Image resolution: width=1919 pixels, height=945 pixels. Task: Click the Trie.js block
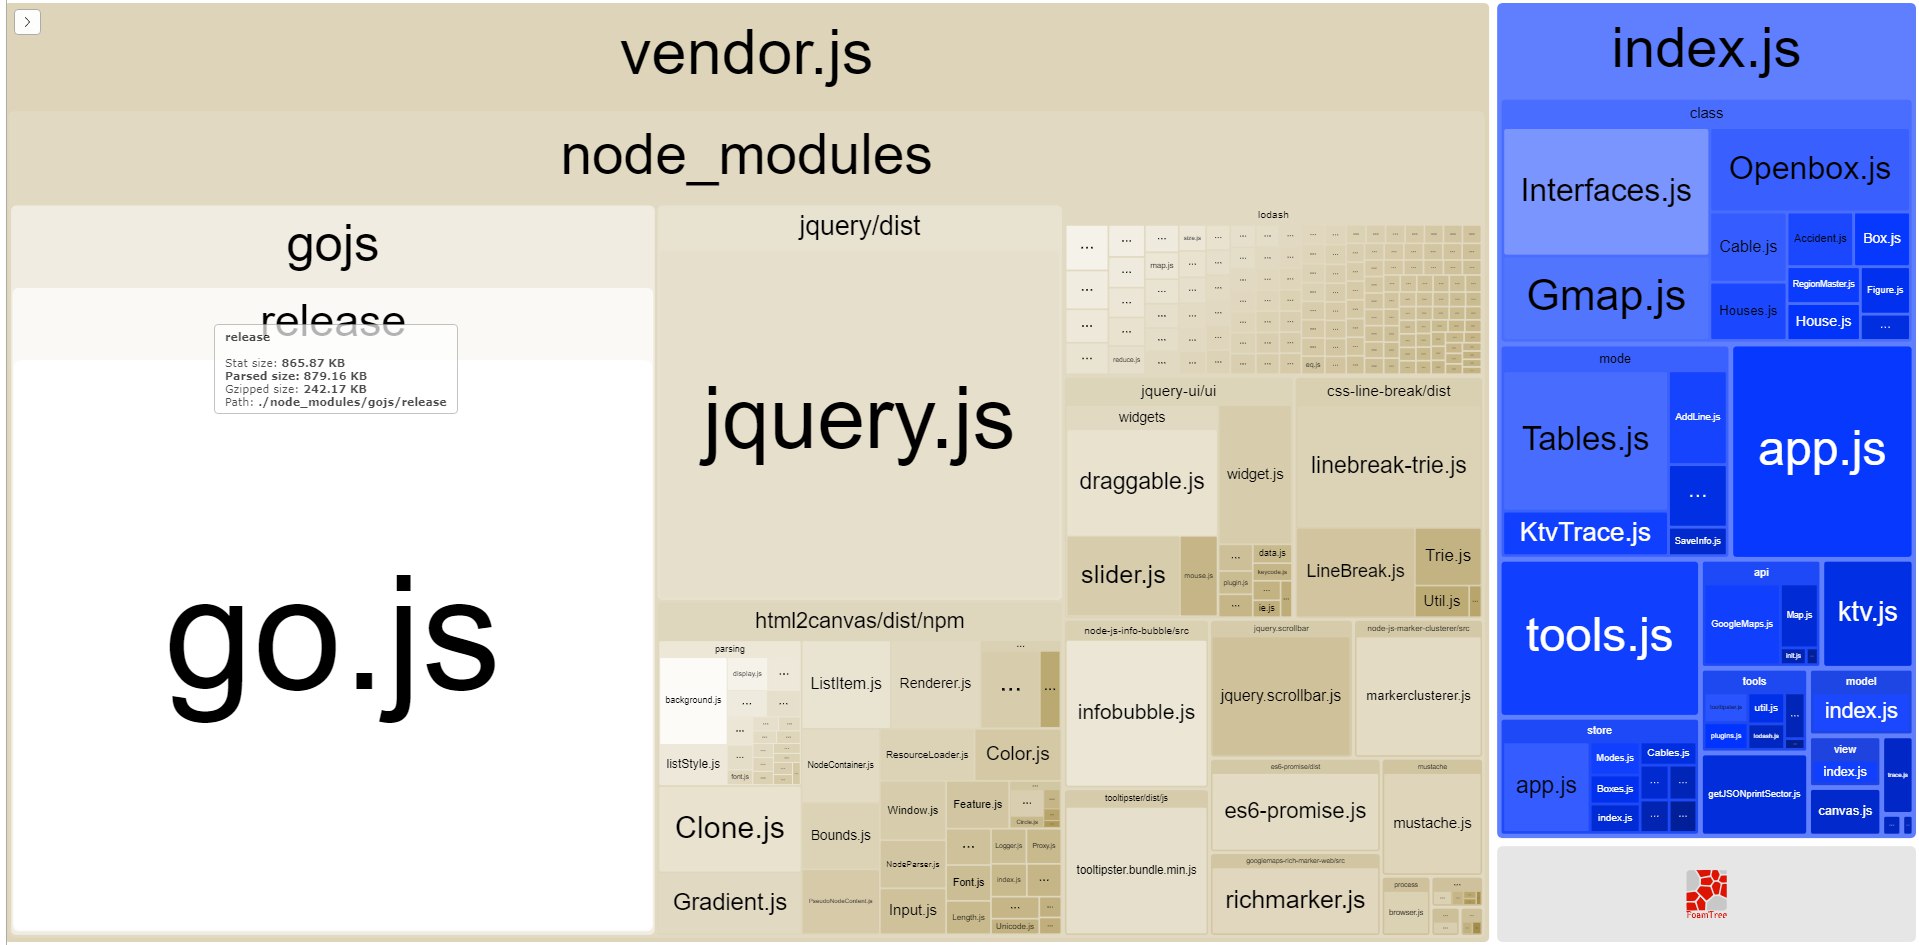(x=1447, y=555)
